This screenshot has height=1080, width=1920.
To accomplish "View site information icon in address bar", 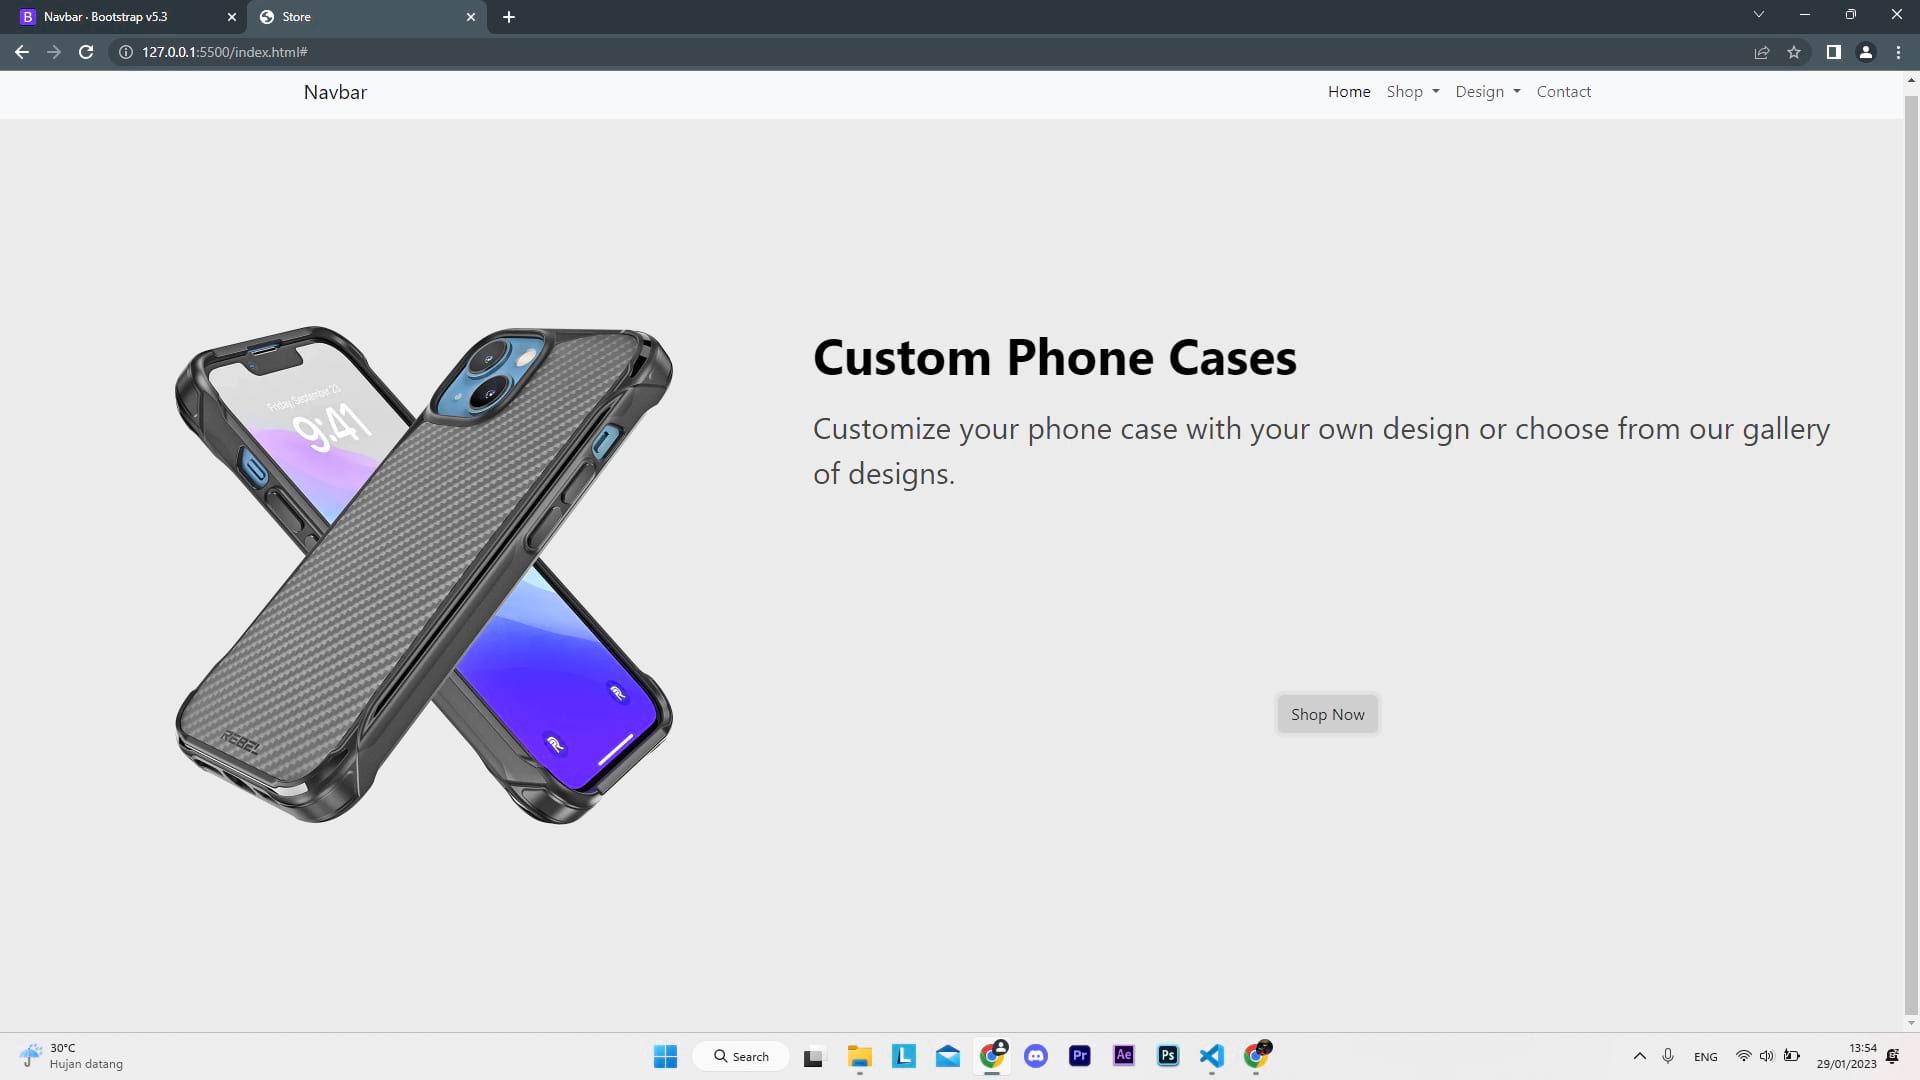I will coord(126,52).
